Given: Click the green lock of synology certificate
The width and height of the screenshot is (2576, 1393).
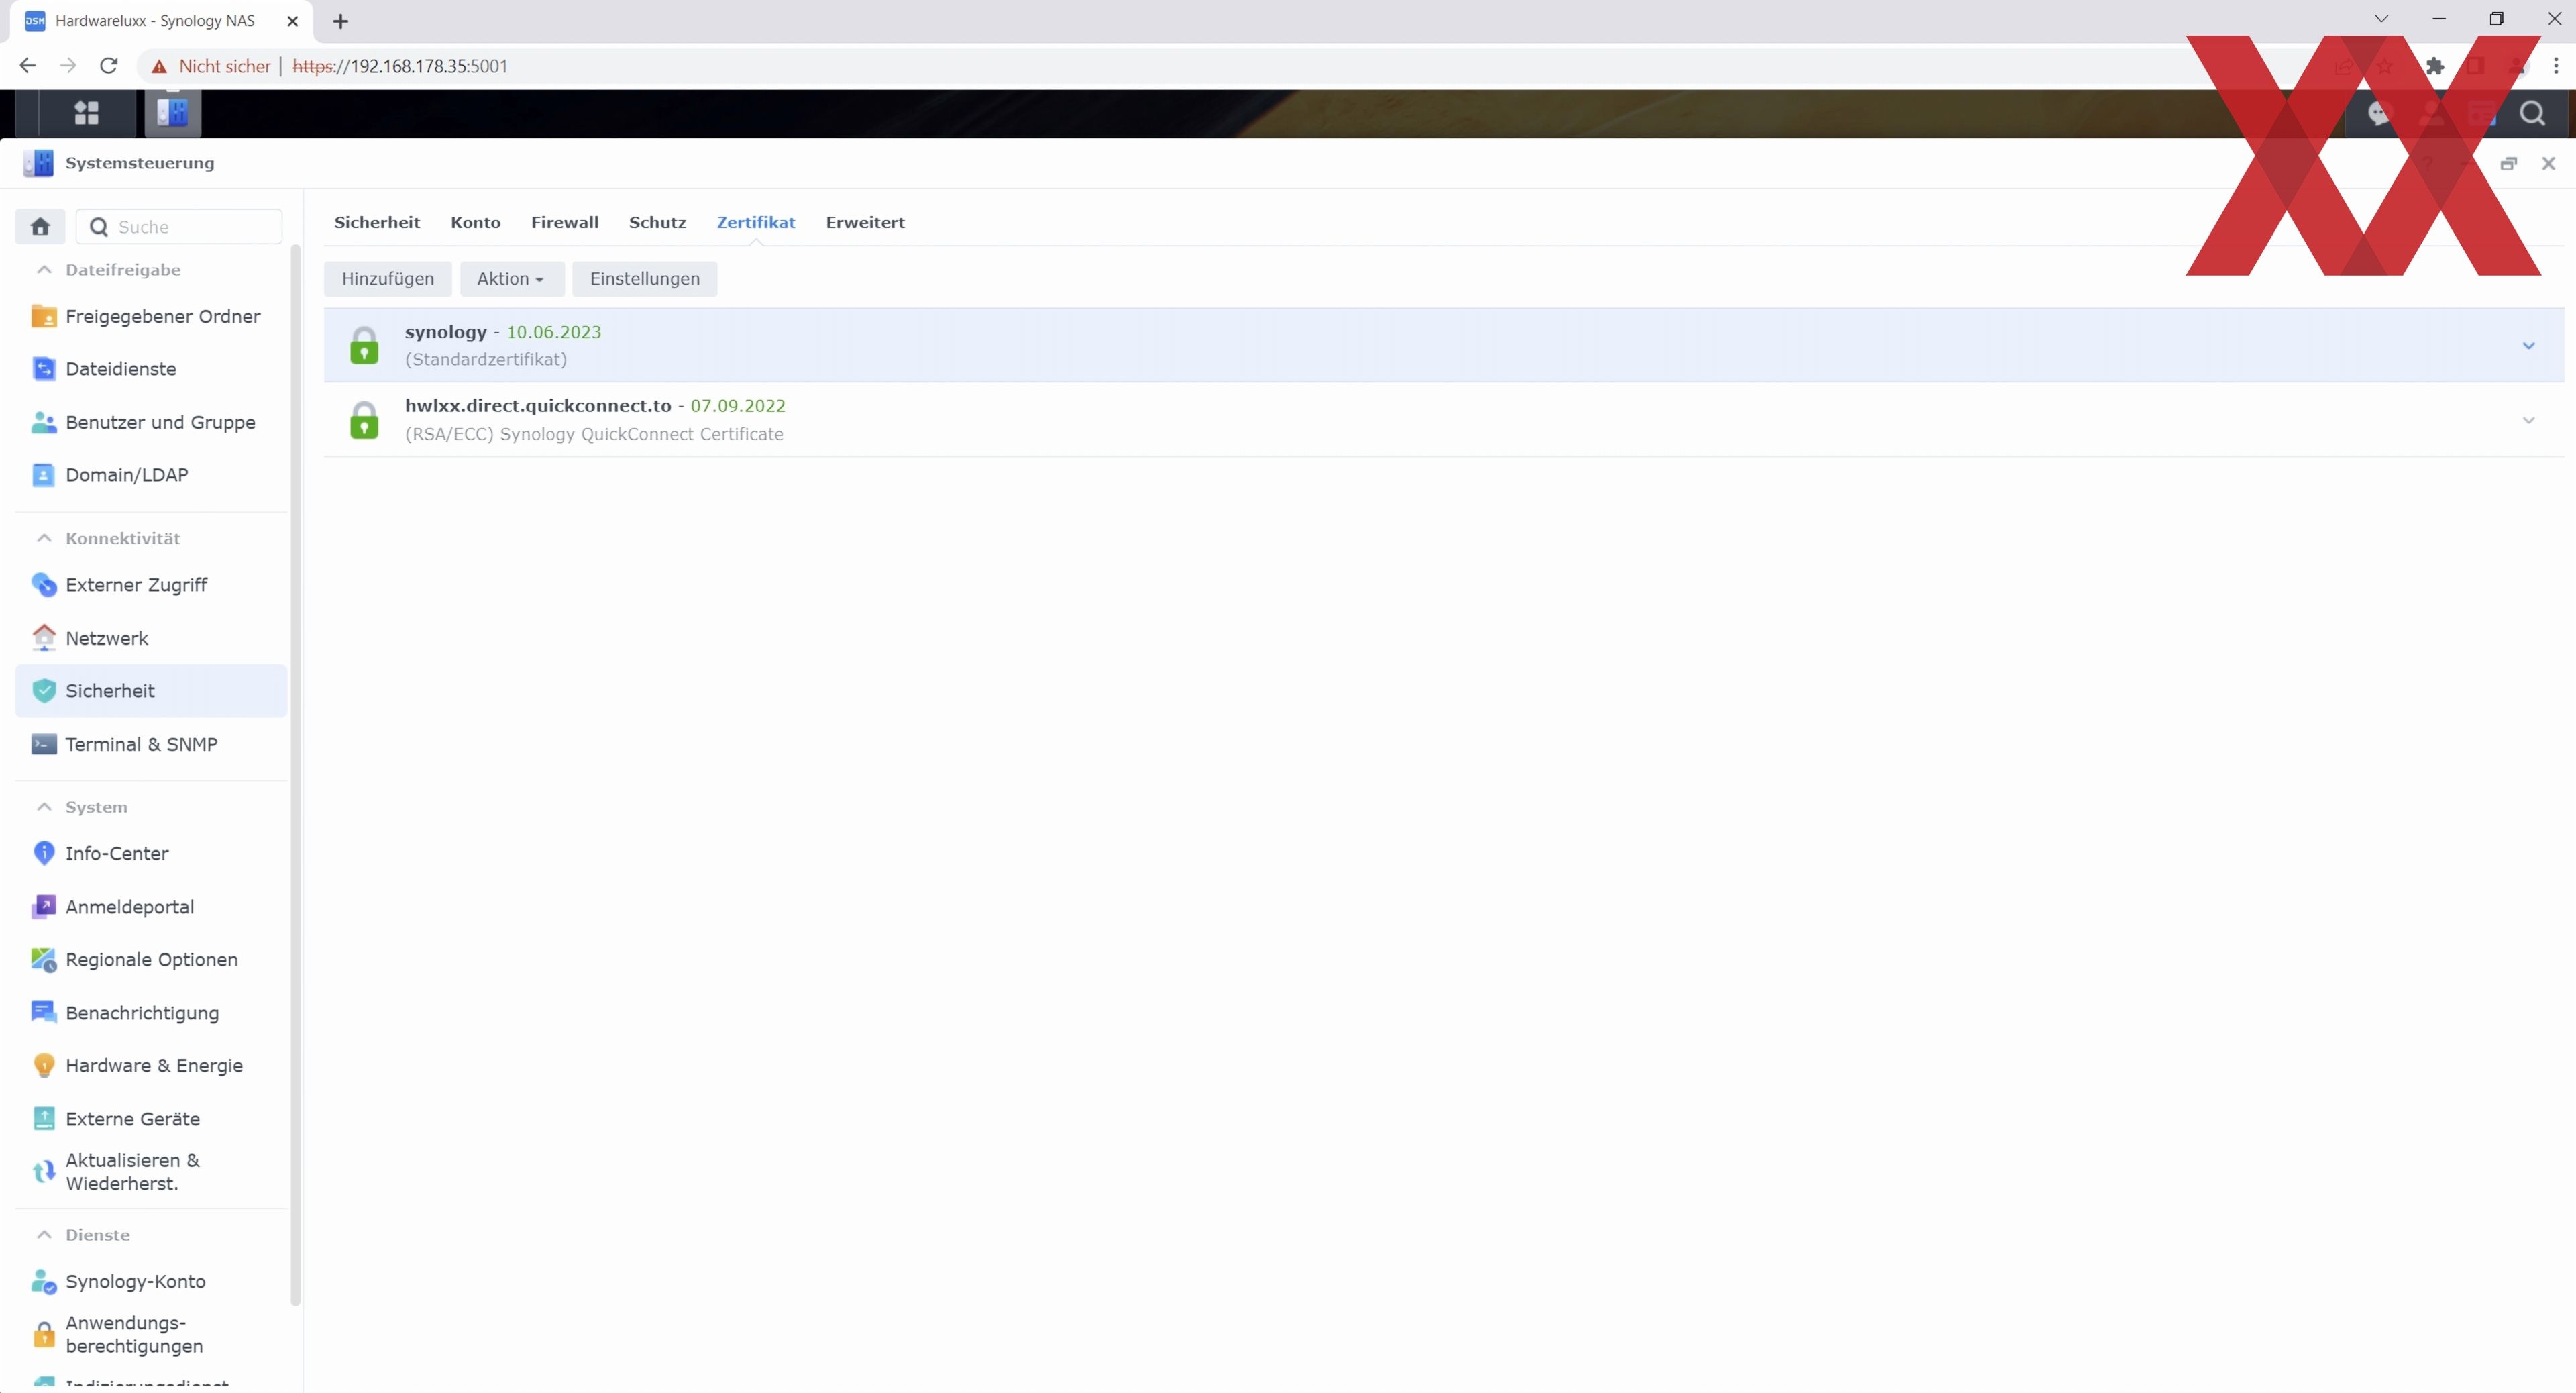Looking at the screenshot, I should pos(364,346).
